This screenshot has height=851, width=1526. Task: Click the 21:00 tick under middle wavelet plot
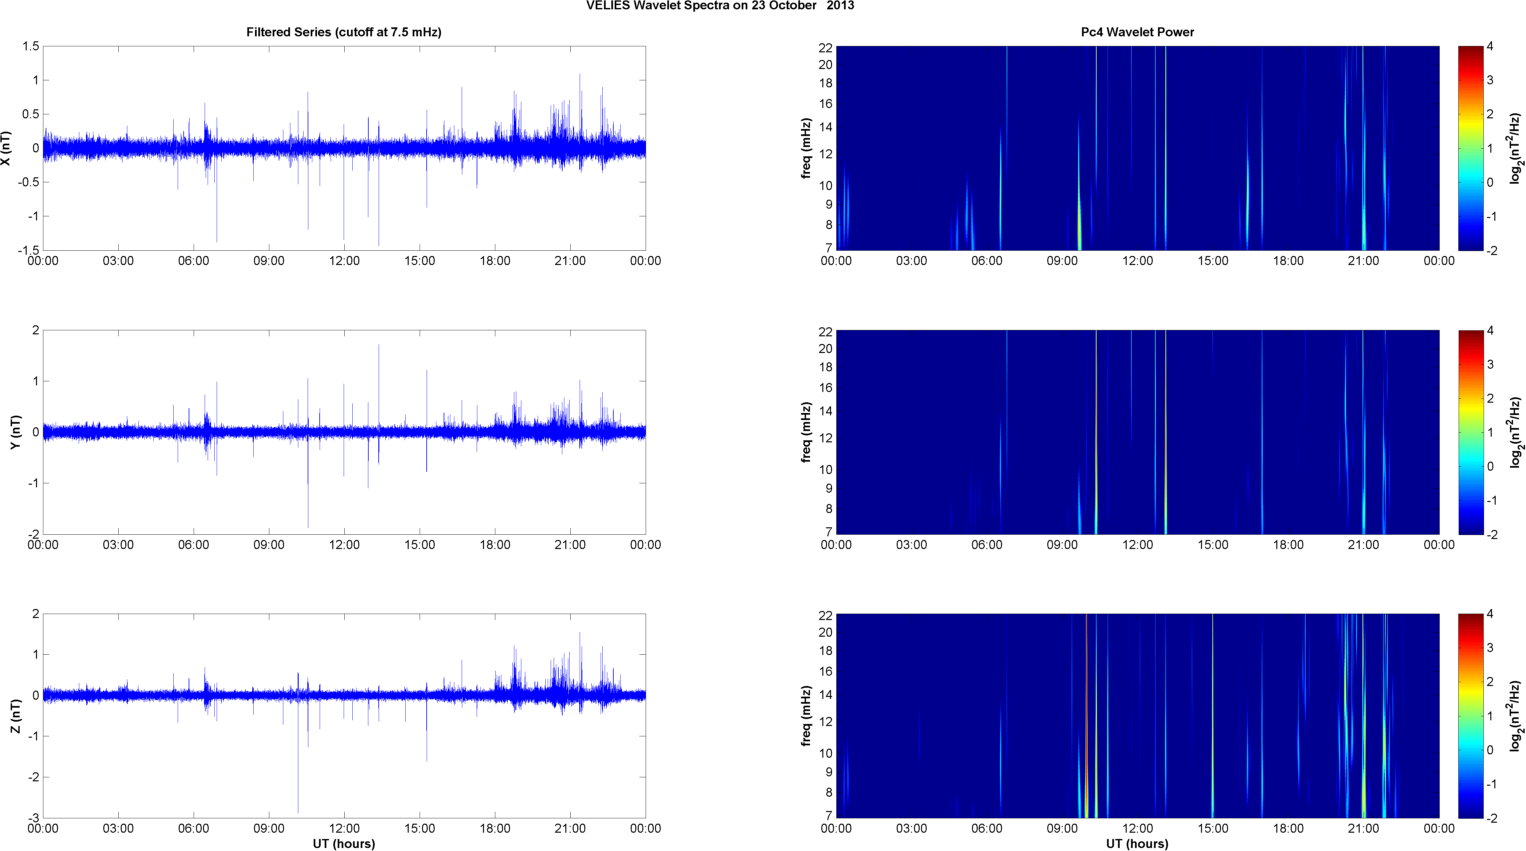pos(1363,545)
